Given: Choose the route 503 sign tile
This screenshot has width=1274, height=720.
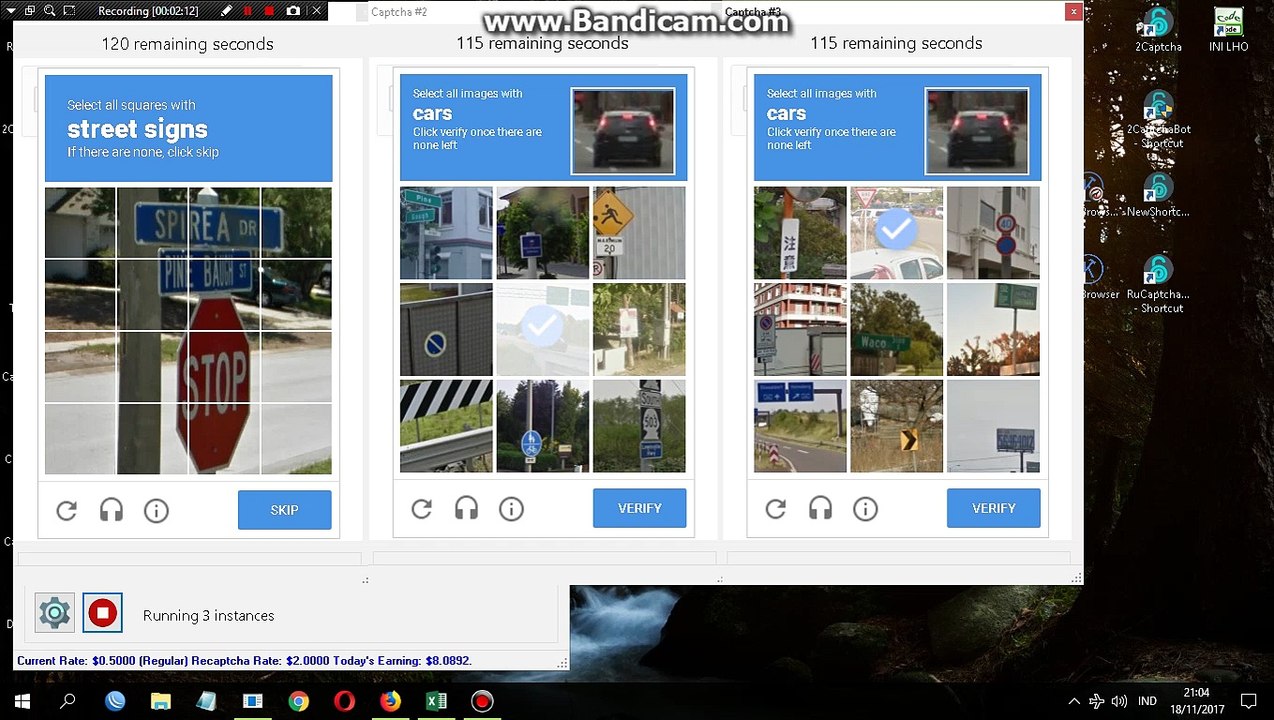Looking at the screenshot, I should [x=639, y=426].
